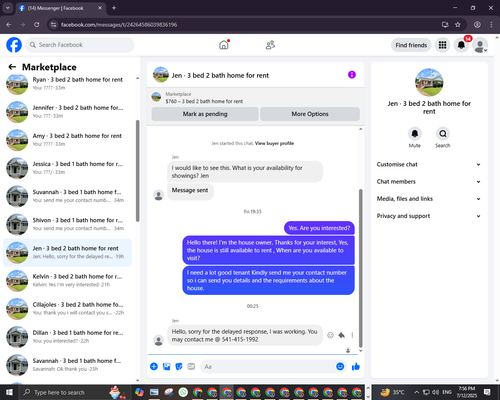Bookmark this page star icon
This screenshot has width=500, height=400.
[458, 25]
